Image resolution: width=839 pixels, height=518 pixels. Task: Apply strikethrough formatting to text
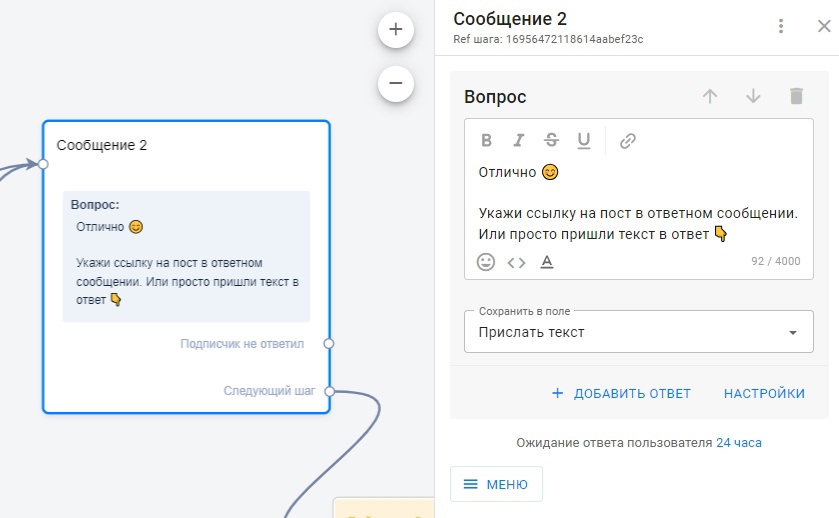551,141
